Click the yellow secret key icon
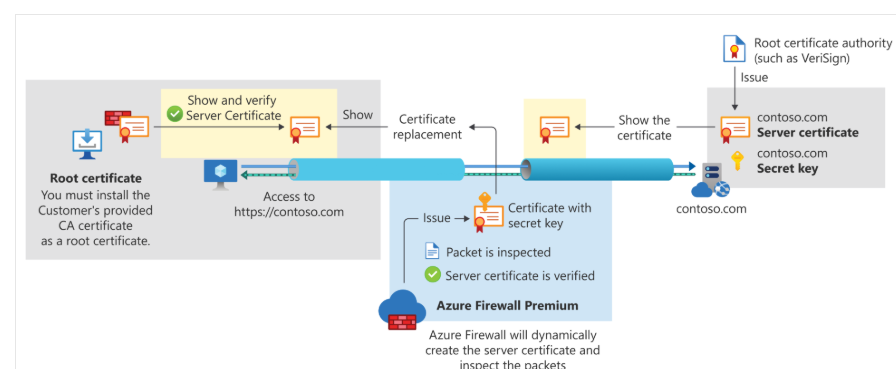Screen dimensions: 896x369 click(738, 161)
